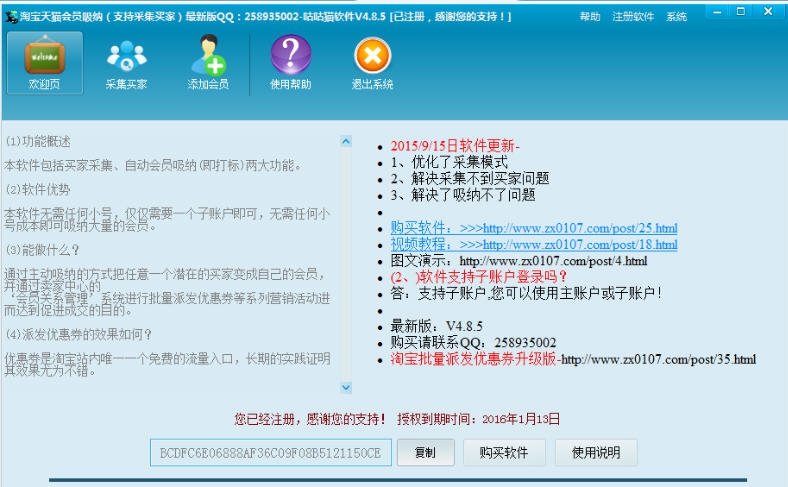Click the (2、)软件支持子账户登录吗 question text
788x487 pixels.
tap(478, 277)
